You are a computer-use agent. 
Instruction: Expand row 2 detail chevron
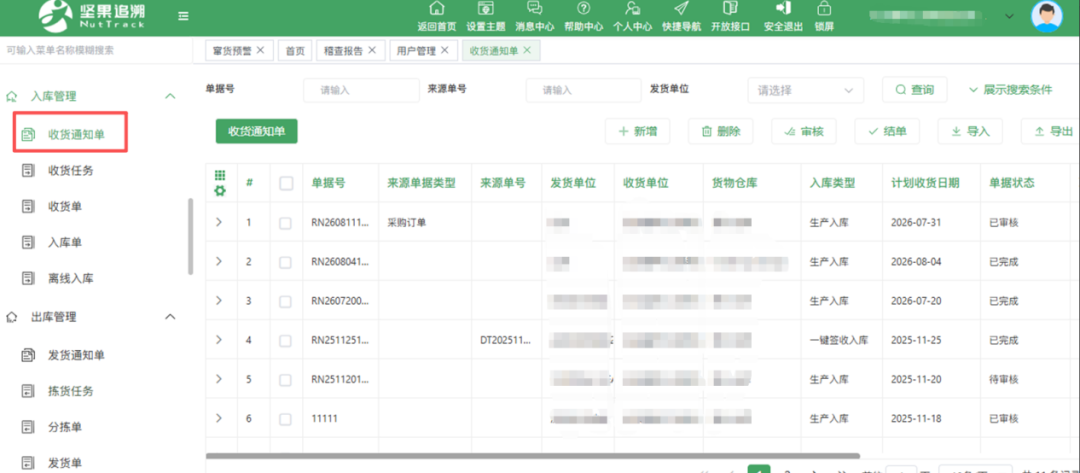click(219, 262)
